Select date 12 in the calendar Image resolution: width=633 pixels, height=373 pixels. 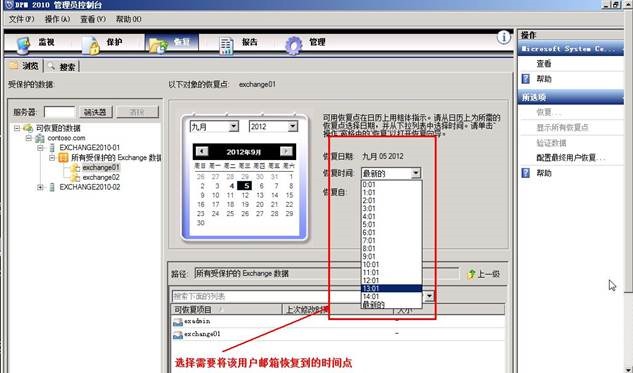coord(245,195)
